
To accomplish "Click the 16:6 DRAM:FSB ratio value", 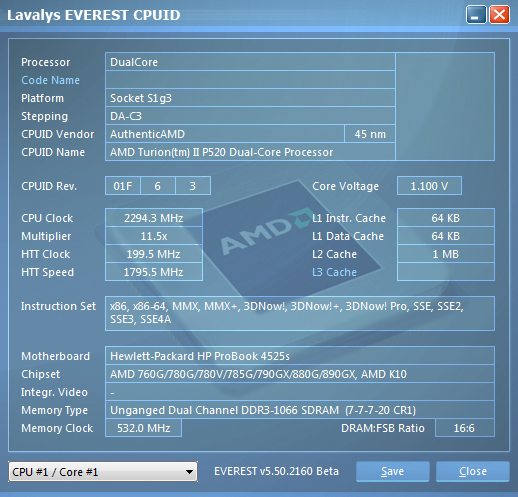I will pos(464,428).
